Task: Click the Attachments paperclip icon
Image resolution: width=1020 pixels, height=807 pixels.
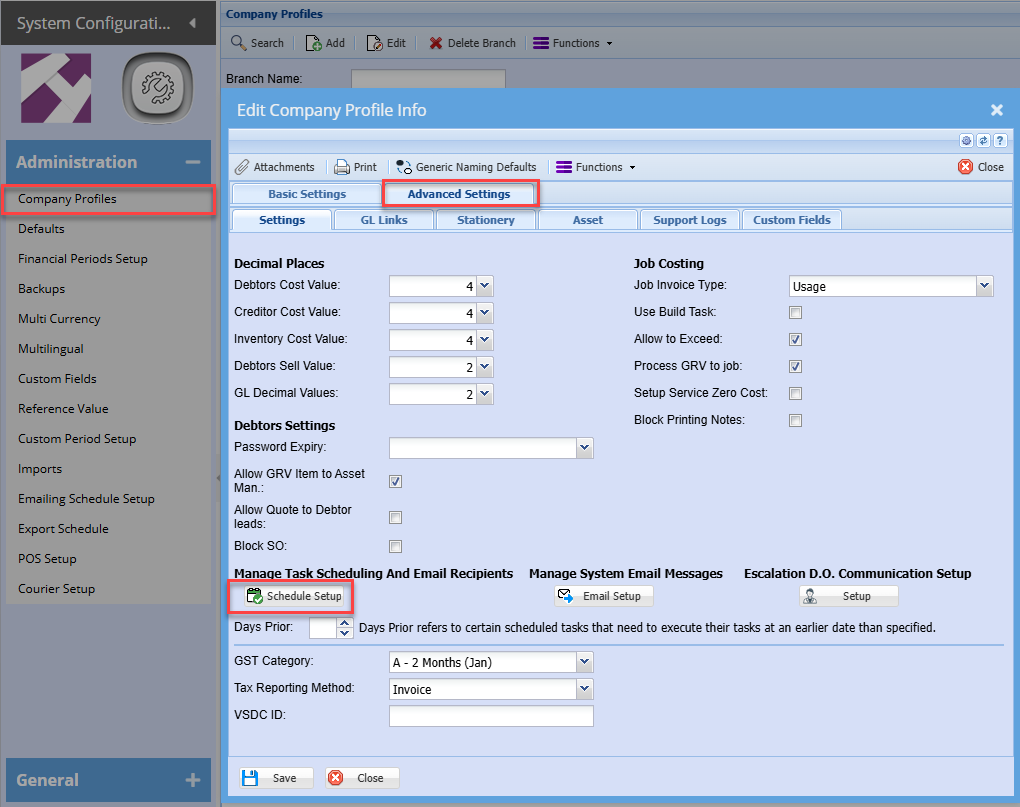Action: 242,167
